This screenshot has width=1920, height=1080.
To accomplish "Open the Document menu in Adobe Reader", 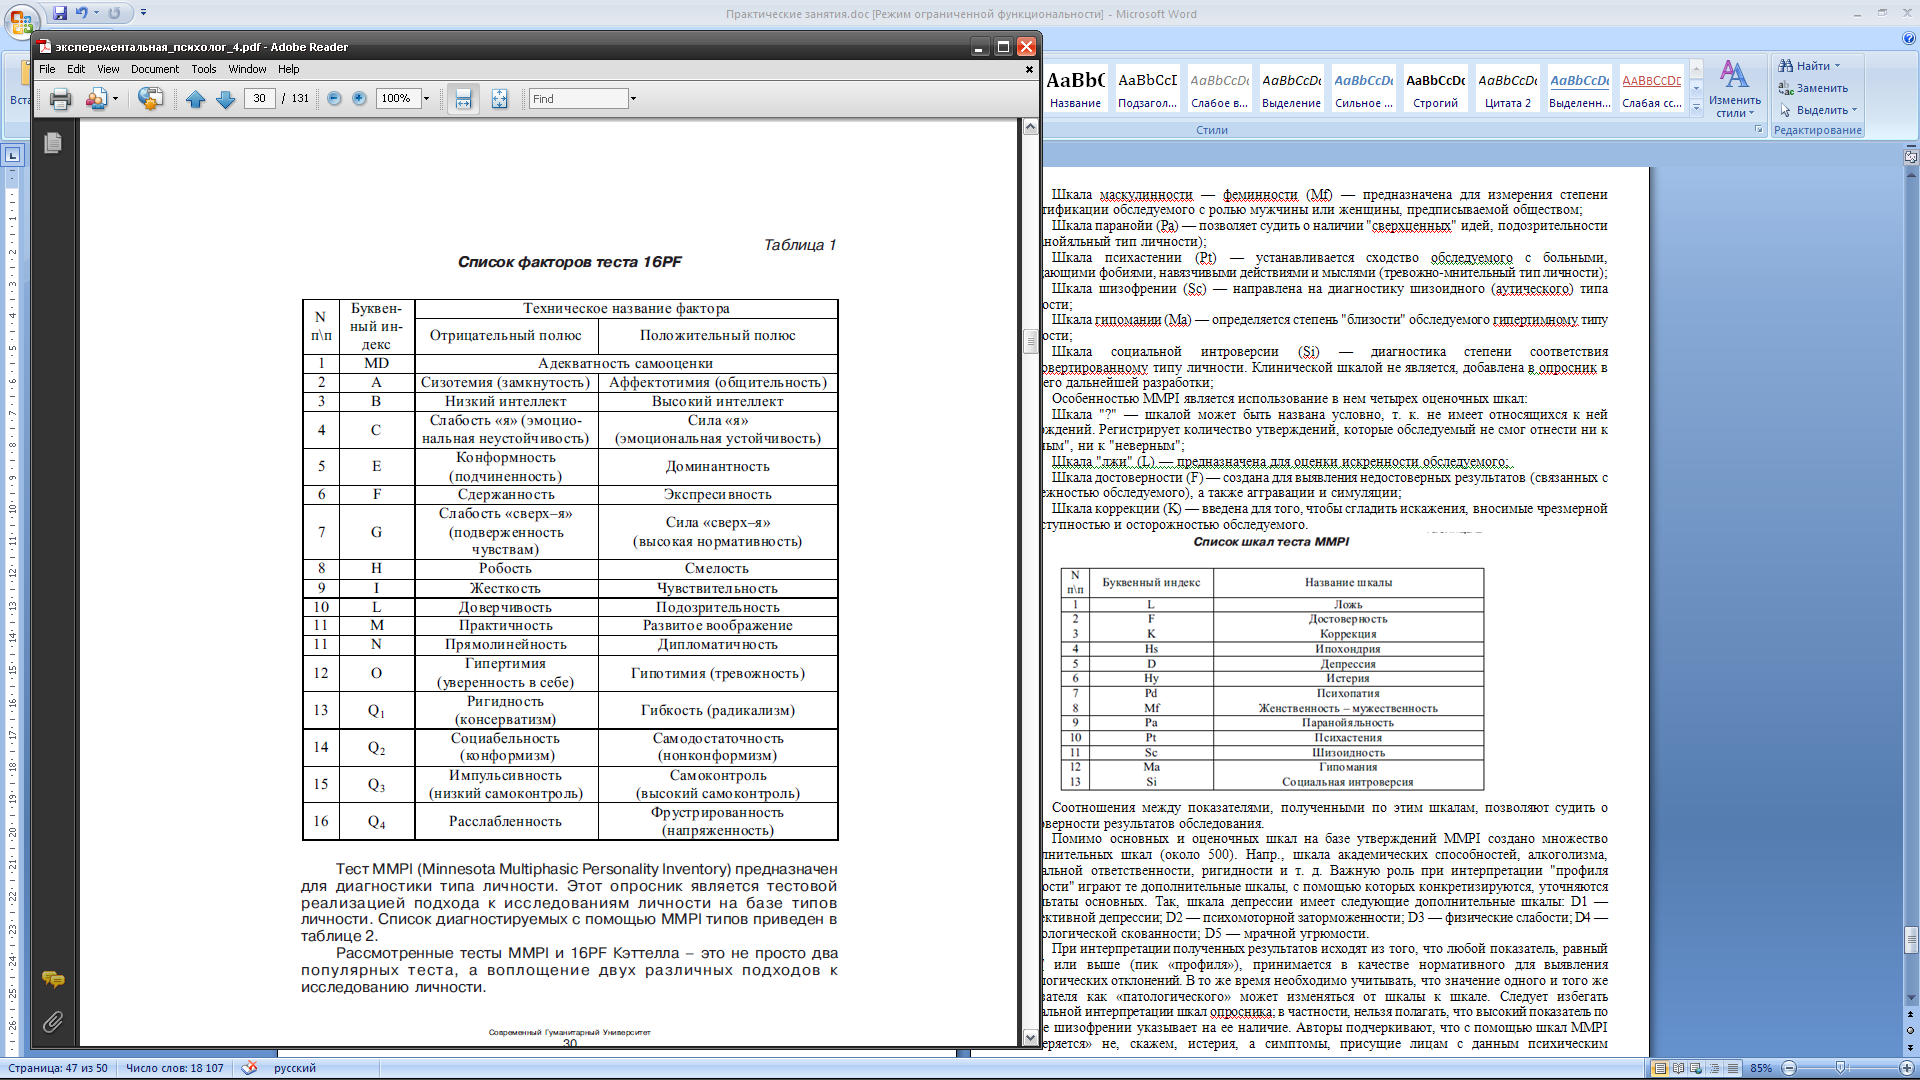I will [154, 69].
